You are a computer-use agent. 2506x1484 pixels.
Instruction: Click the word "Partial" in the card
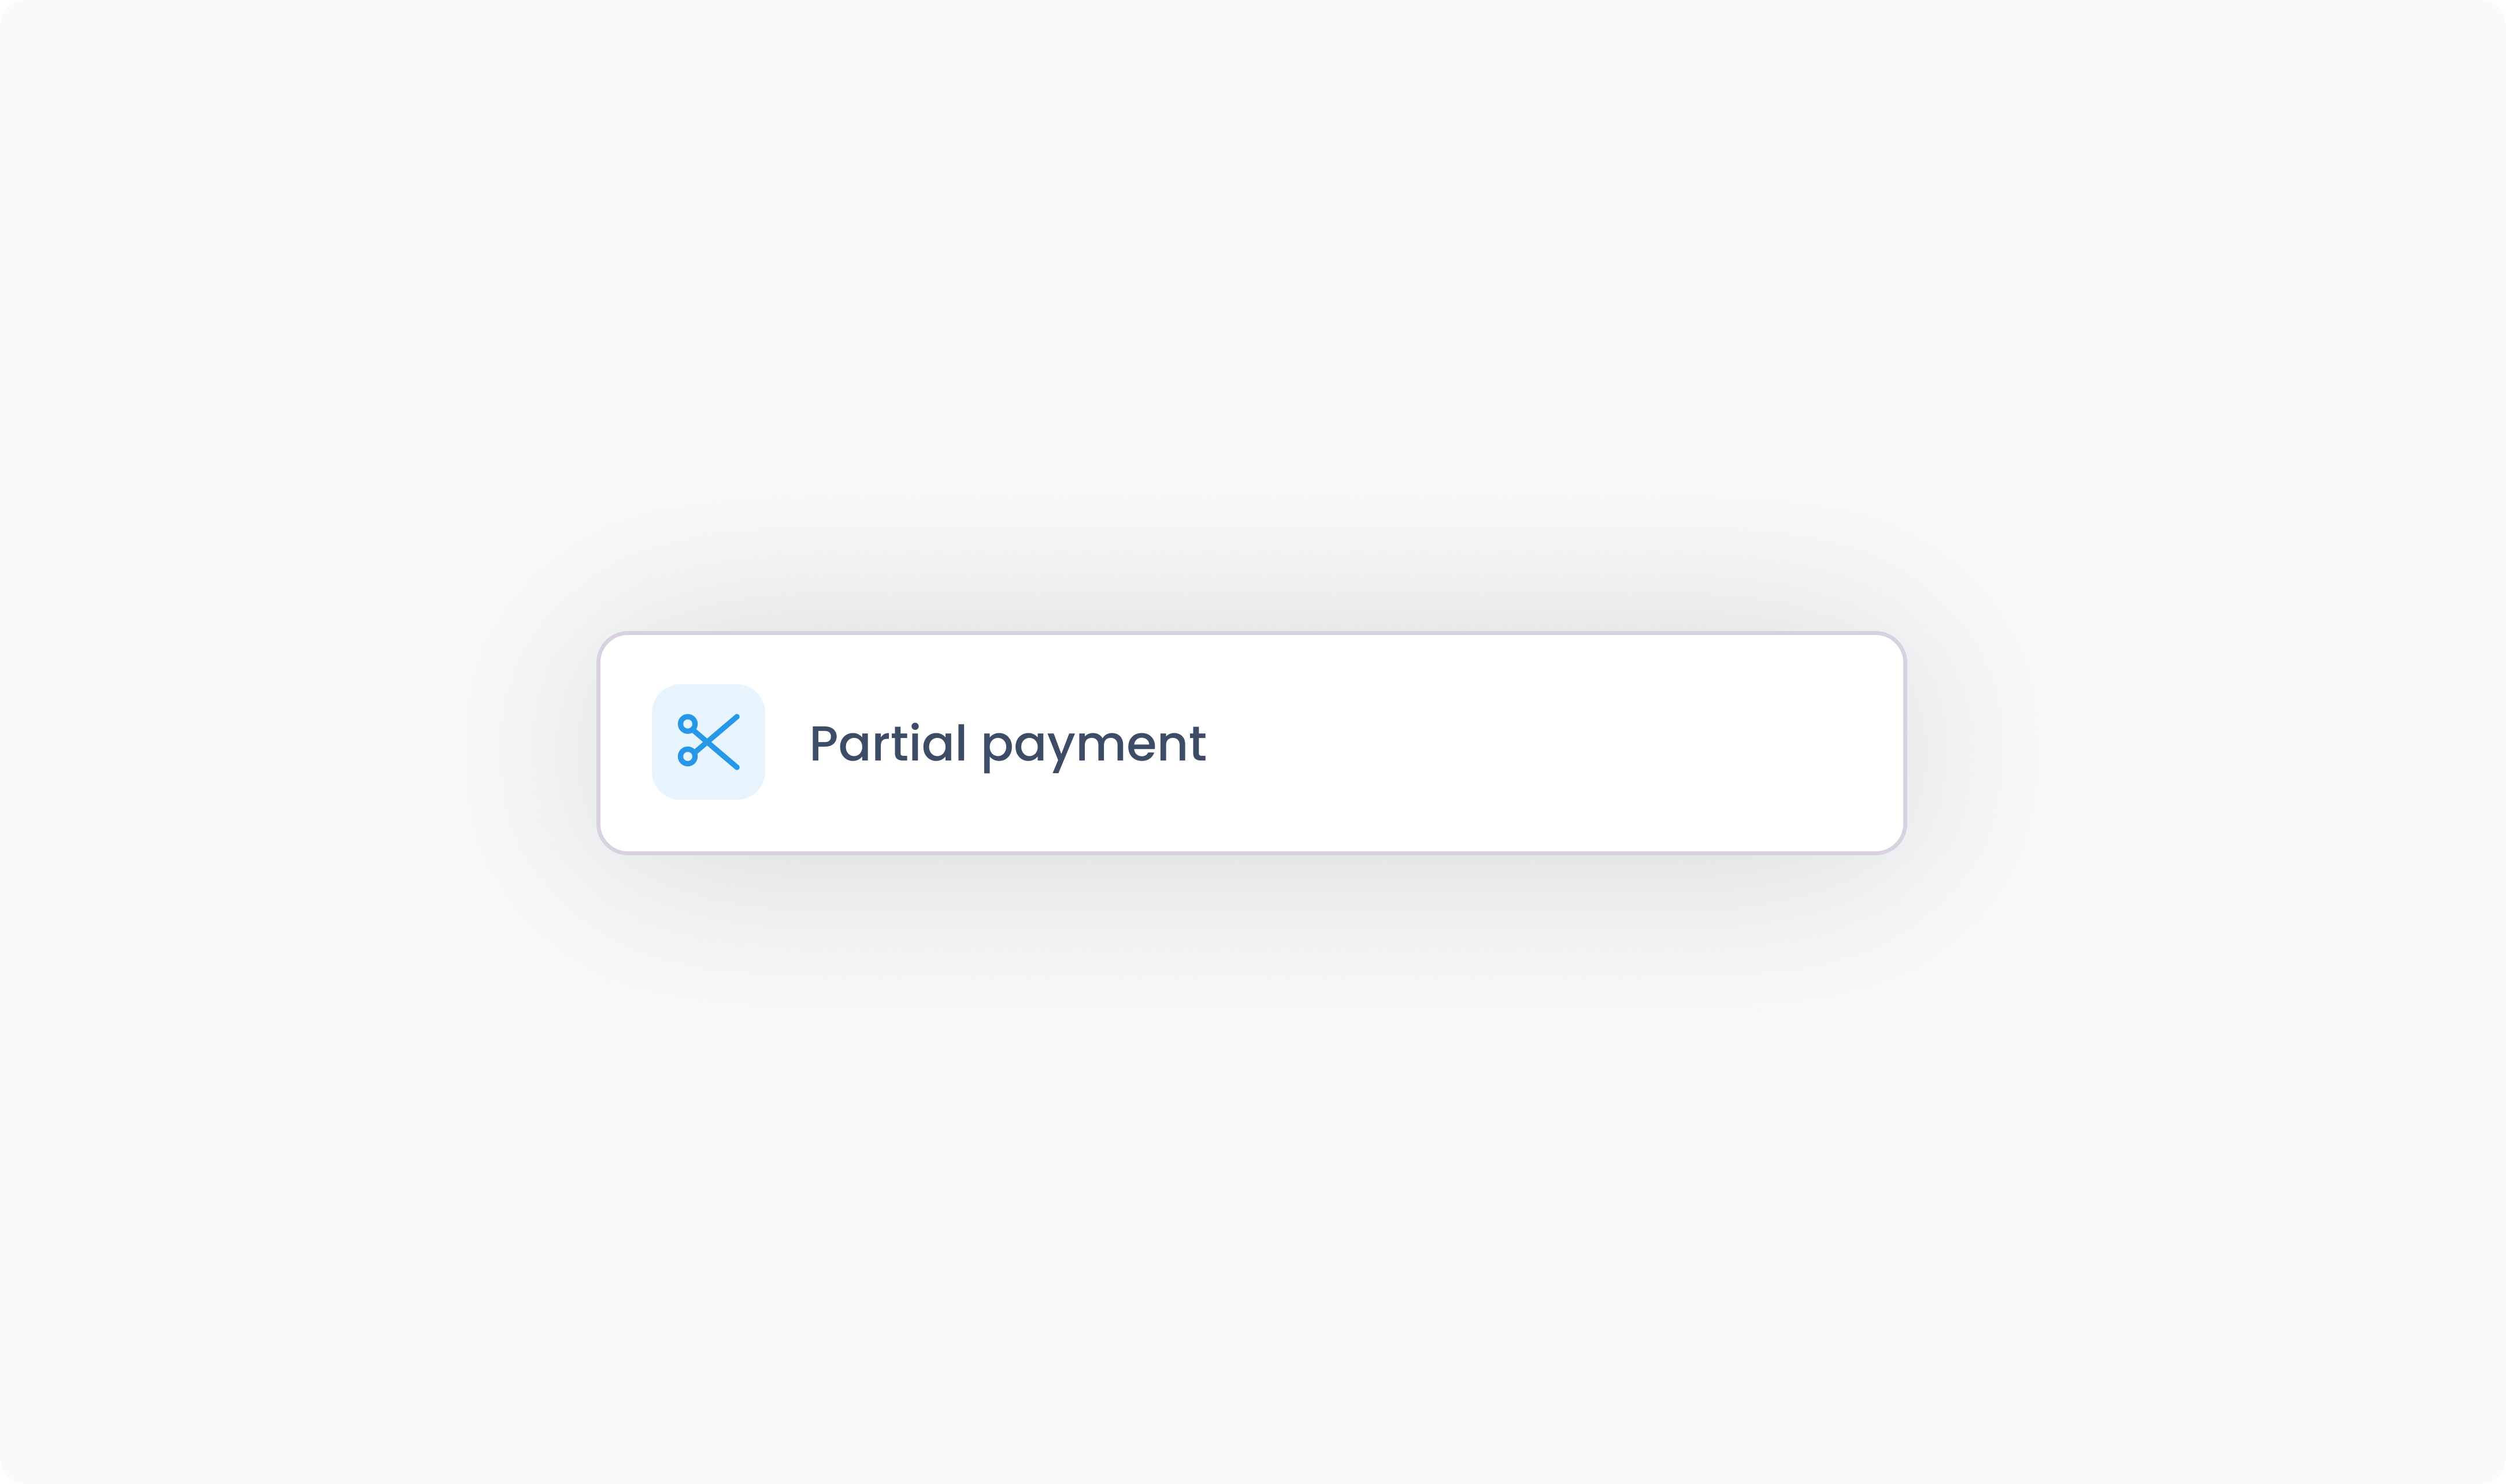click(x=888, y=742)
